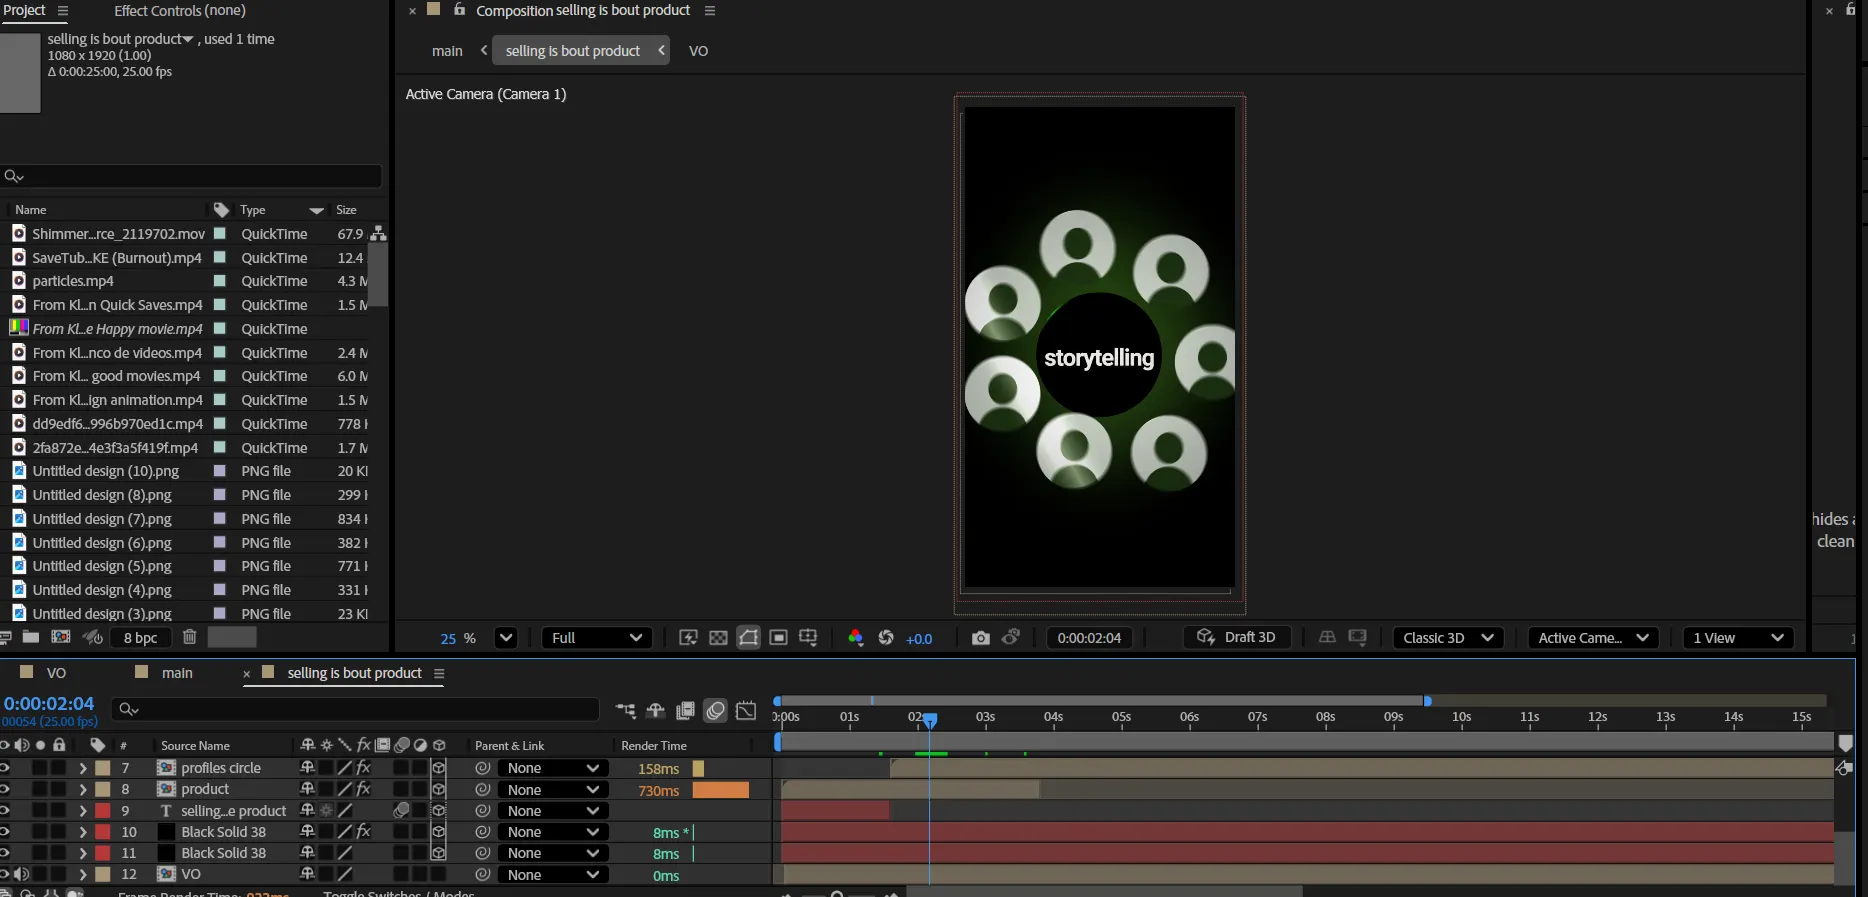
Task: Open the Effect Controls panel tab
Action: pos(180,11)
